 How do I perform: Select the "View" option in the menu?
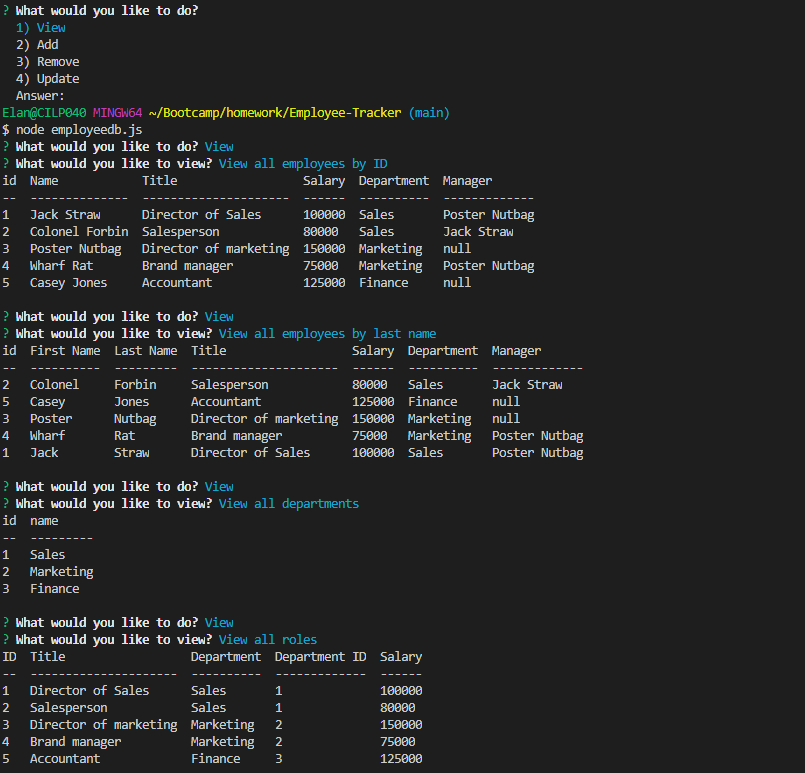[41, 27]
